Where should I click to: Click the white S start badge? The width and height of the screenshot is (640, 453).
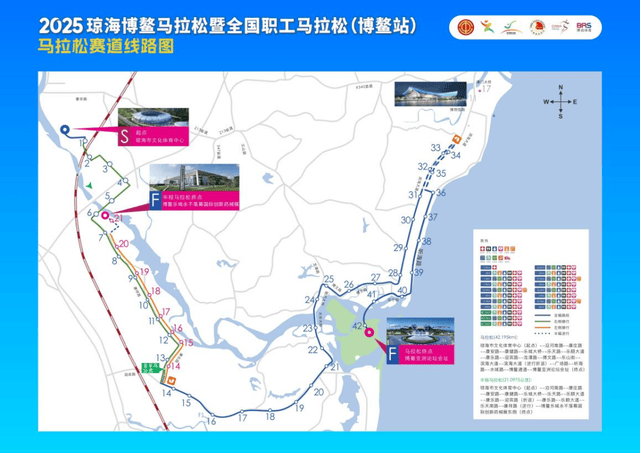pos(124,136)
